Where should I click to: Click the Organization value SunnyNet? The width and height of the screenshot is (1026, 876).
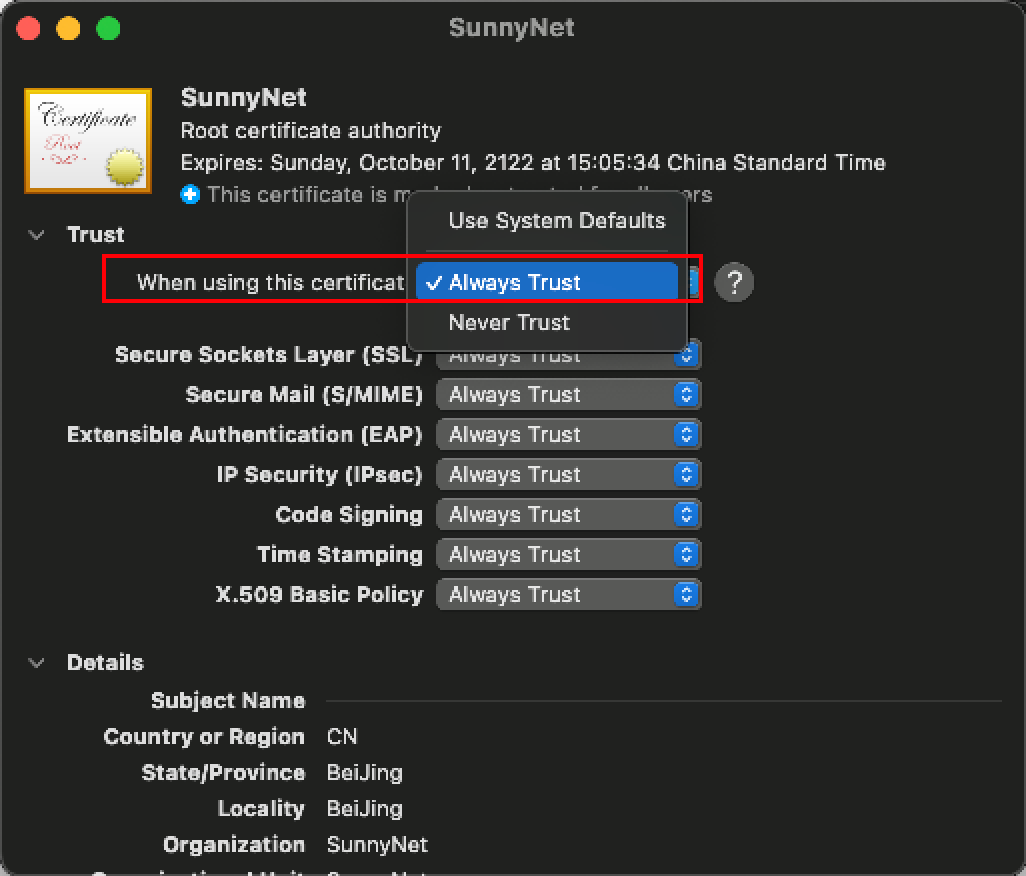point(377,845)
